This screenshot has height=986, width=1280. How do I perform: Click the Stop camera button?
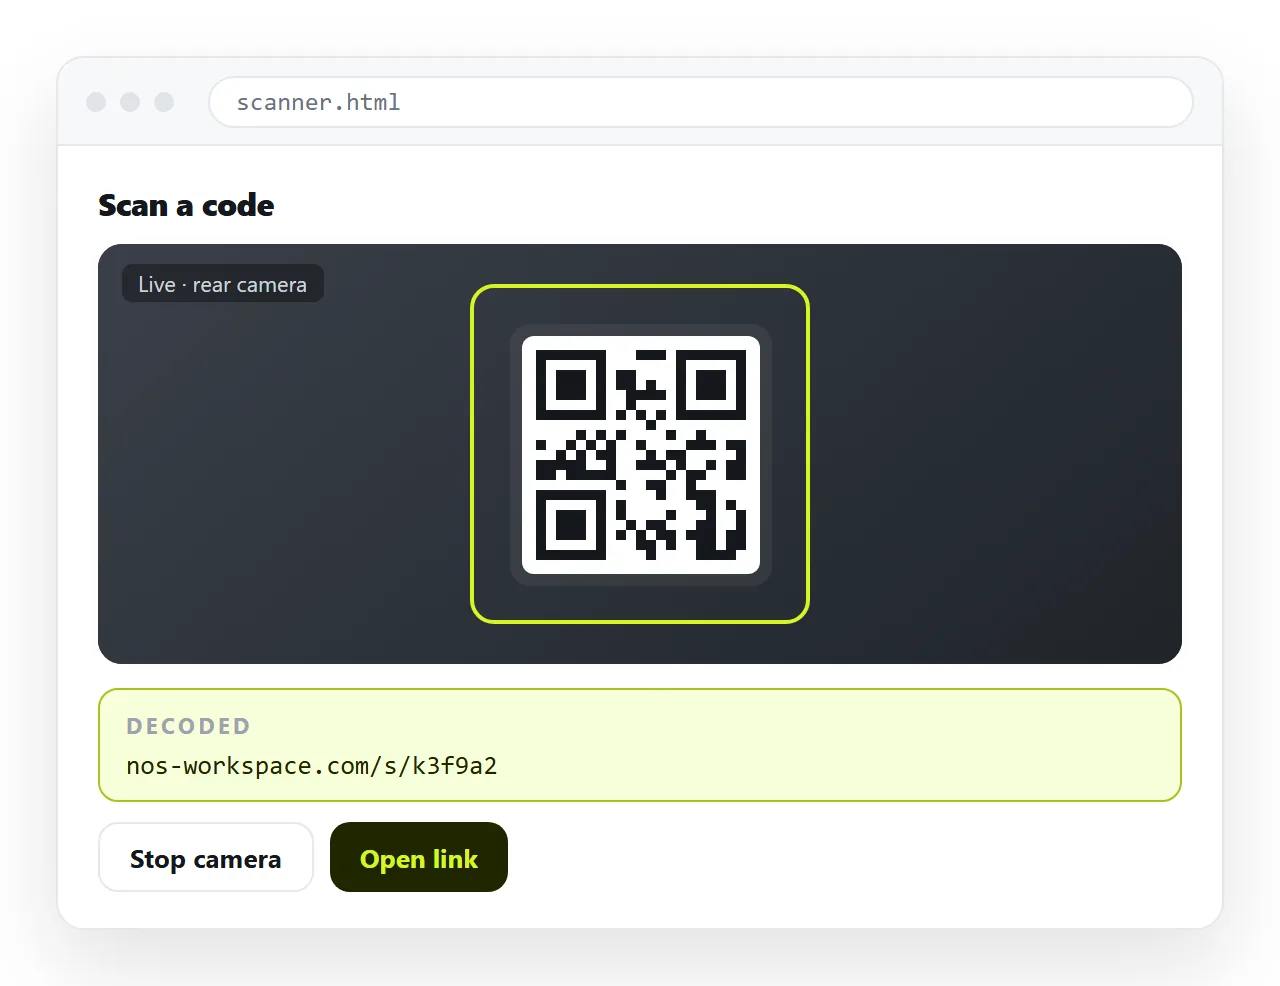(206, 857)
